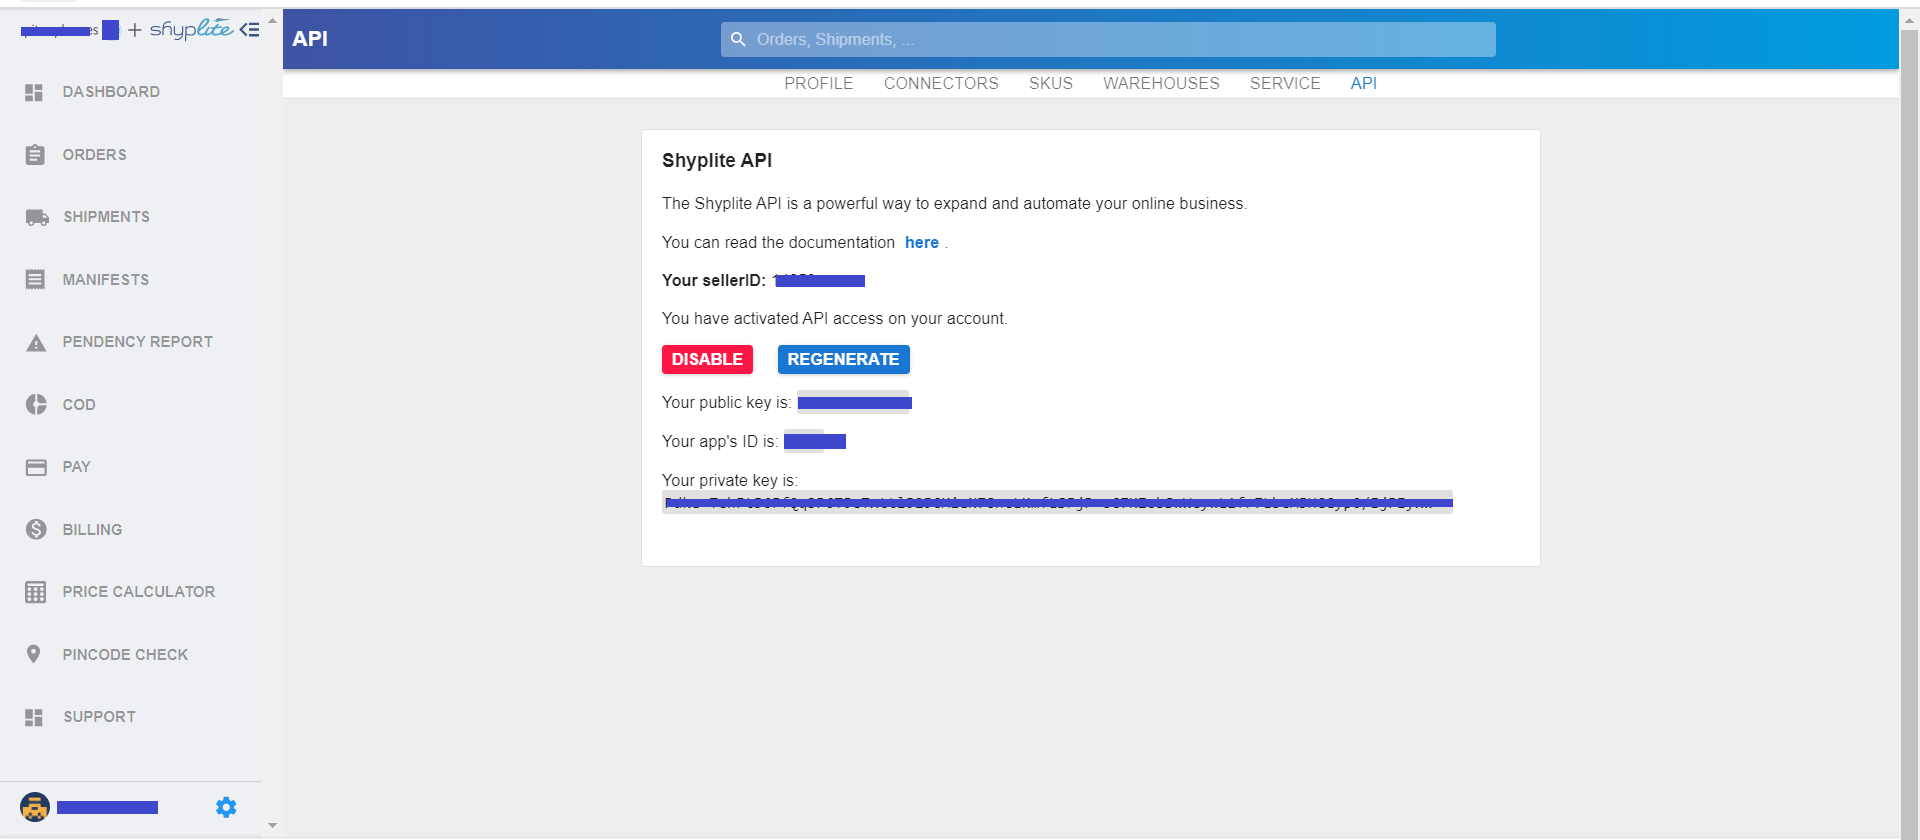1920x840 pixels.
Task: Switch to the SERVICE tab
Action: 1285,83
